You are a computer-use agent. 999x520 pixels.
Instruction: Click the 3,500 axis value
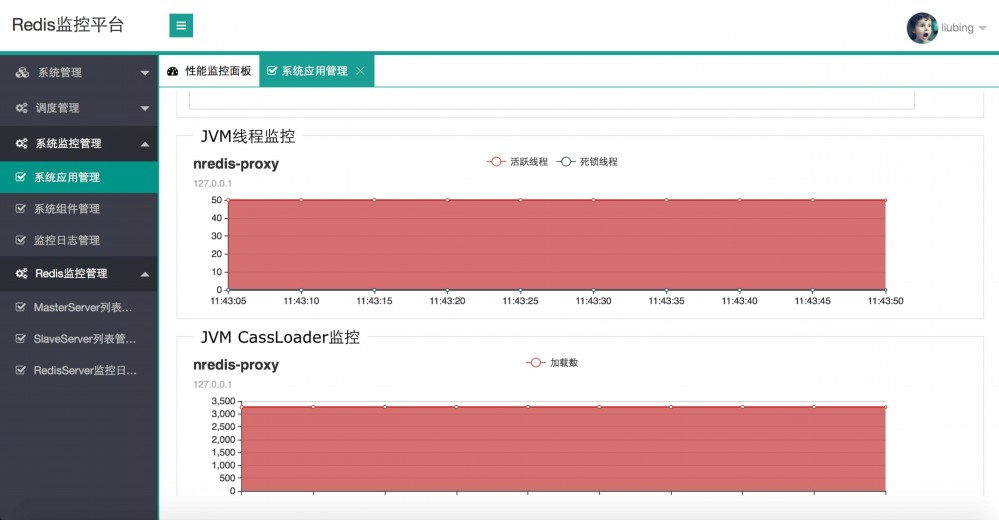[x=224, y=401]
